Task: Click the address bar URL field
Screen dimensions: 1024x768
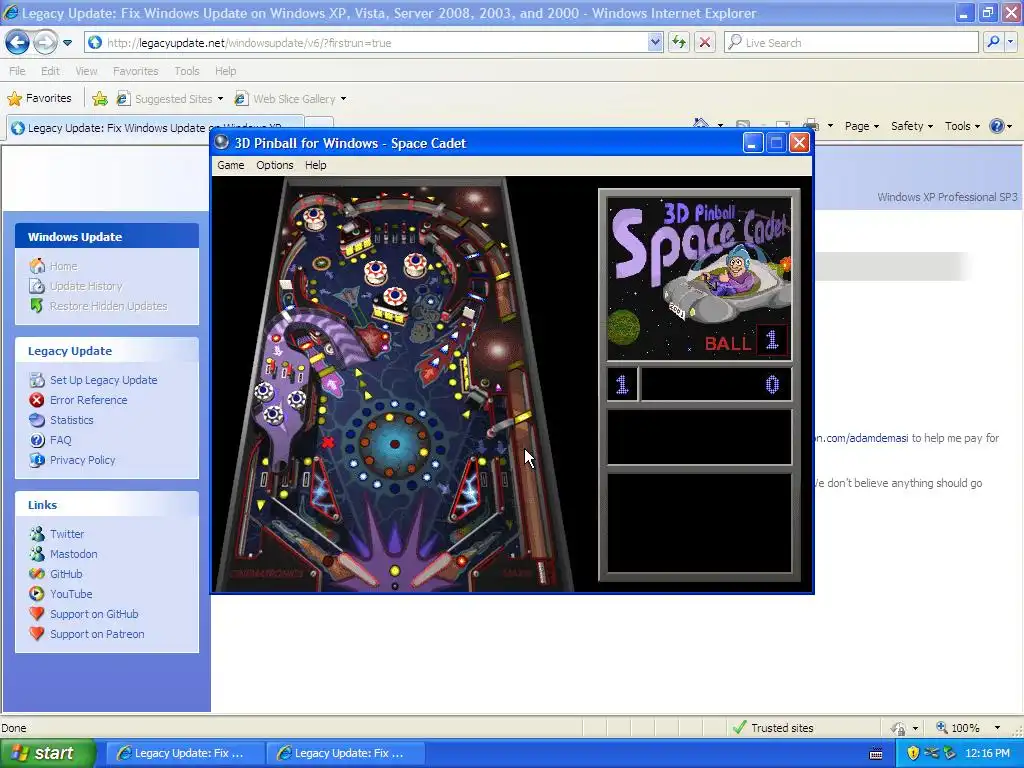Action: click(376, 42)
